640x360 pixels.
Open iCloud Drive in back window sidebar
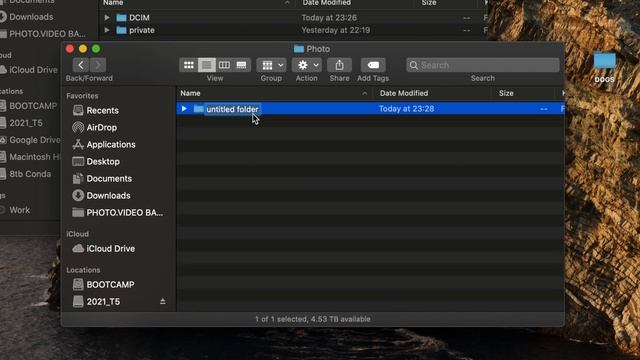tap(33, 70)
